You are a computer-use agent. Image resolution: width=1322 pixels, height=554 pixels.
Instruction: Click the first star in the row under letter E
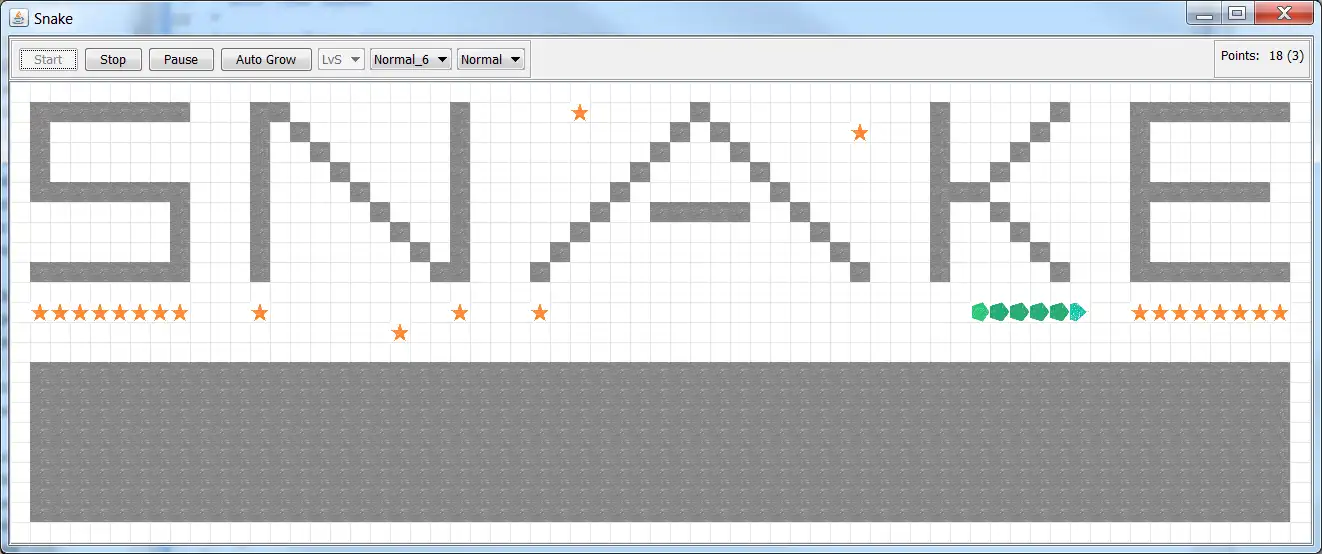1140,312
